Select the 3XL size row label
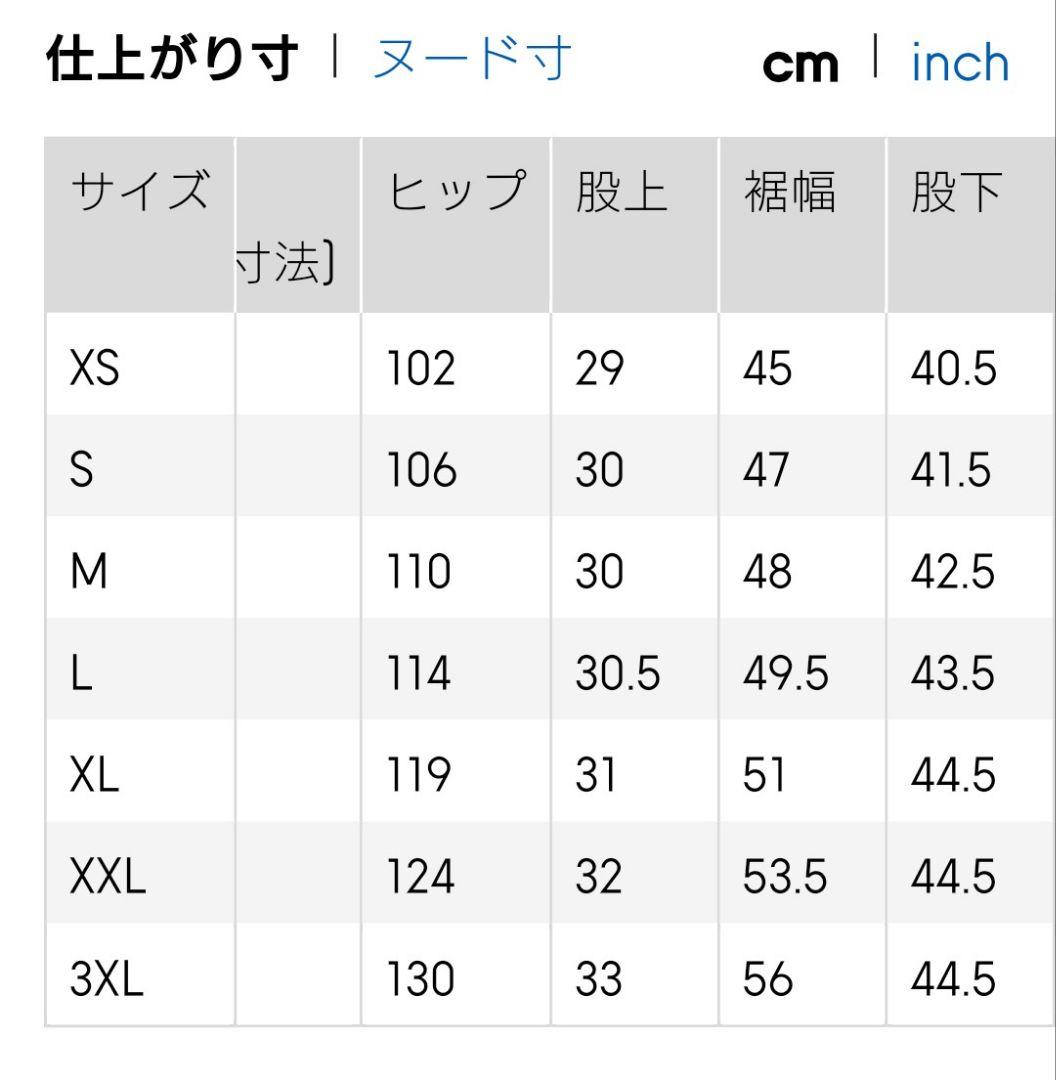The image size is (1056, 1080). coord(107,979)
